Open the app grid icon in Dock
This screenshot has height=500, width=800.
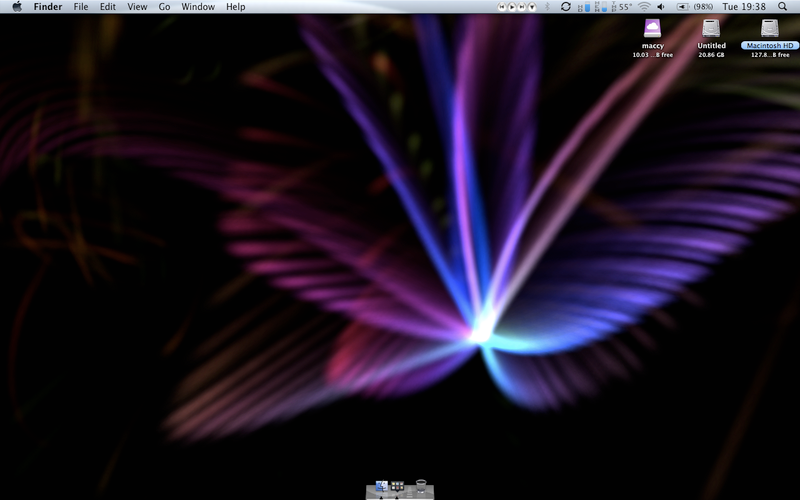(397, 487)
